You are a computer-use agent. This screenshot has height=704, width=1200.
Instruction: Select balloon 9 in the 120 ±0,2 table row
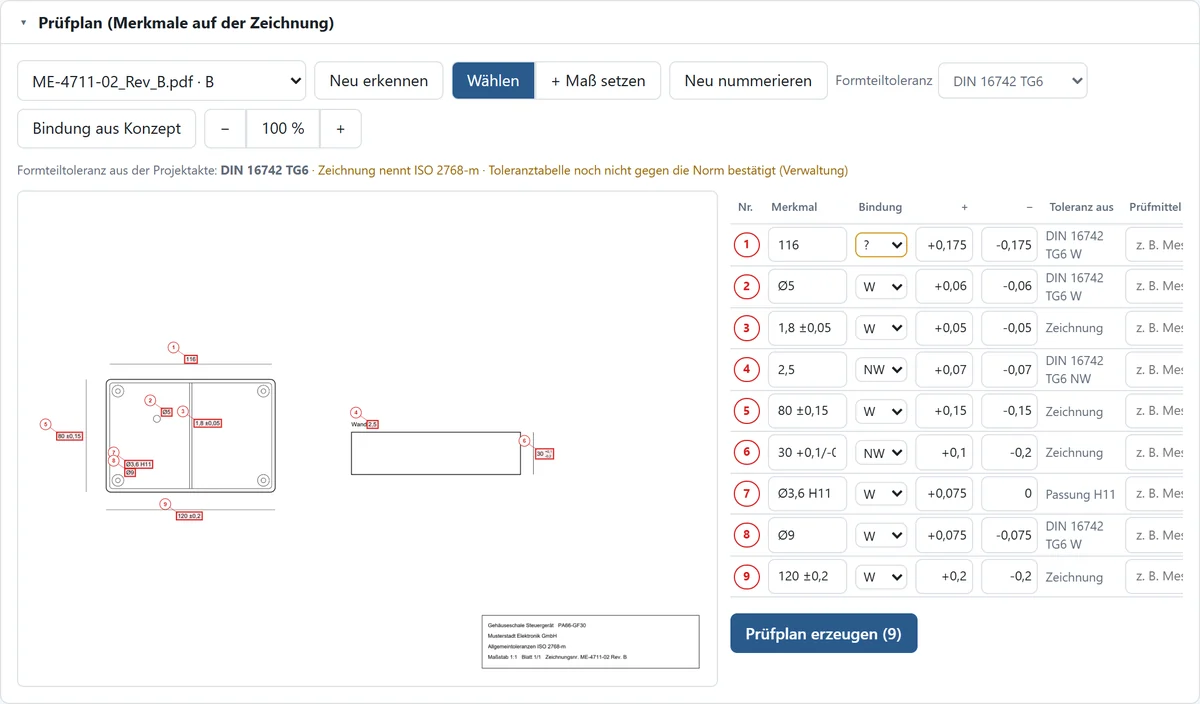pos(746,577)
